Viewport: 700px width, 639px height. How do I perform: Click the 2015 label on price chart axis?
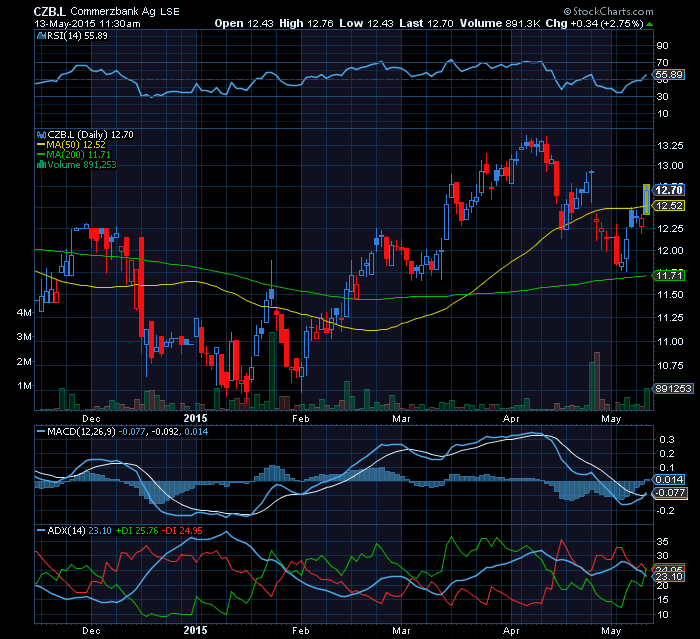point(196,418)
